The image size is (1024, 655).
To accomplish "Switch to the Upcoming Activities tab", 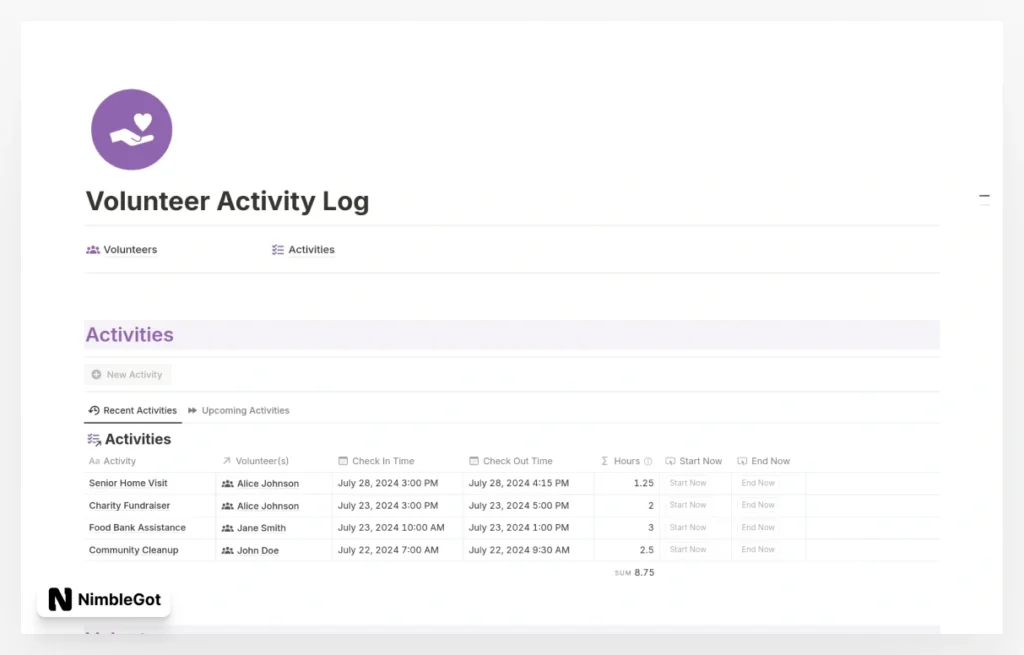I will tap(238, 410).
